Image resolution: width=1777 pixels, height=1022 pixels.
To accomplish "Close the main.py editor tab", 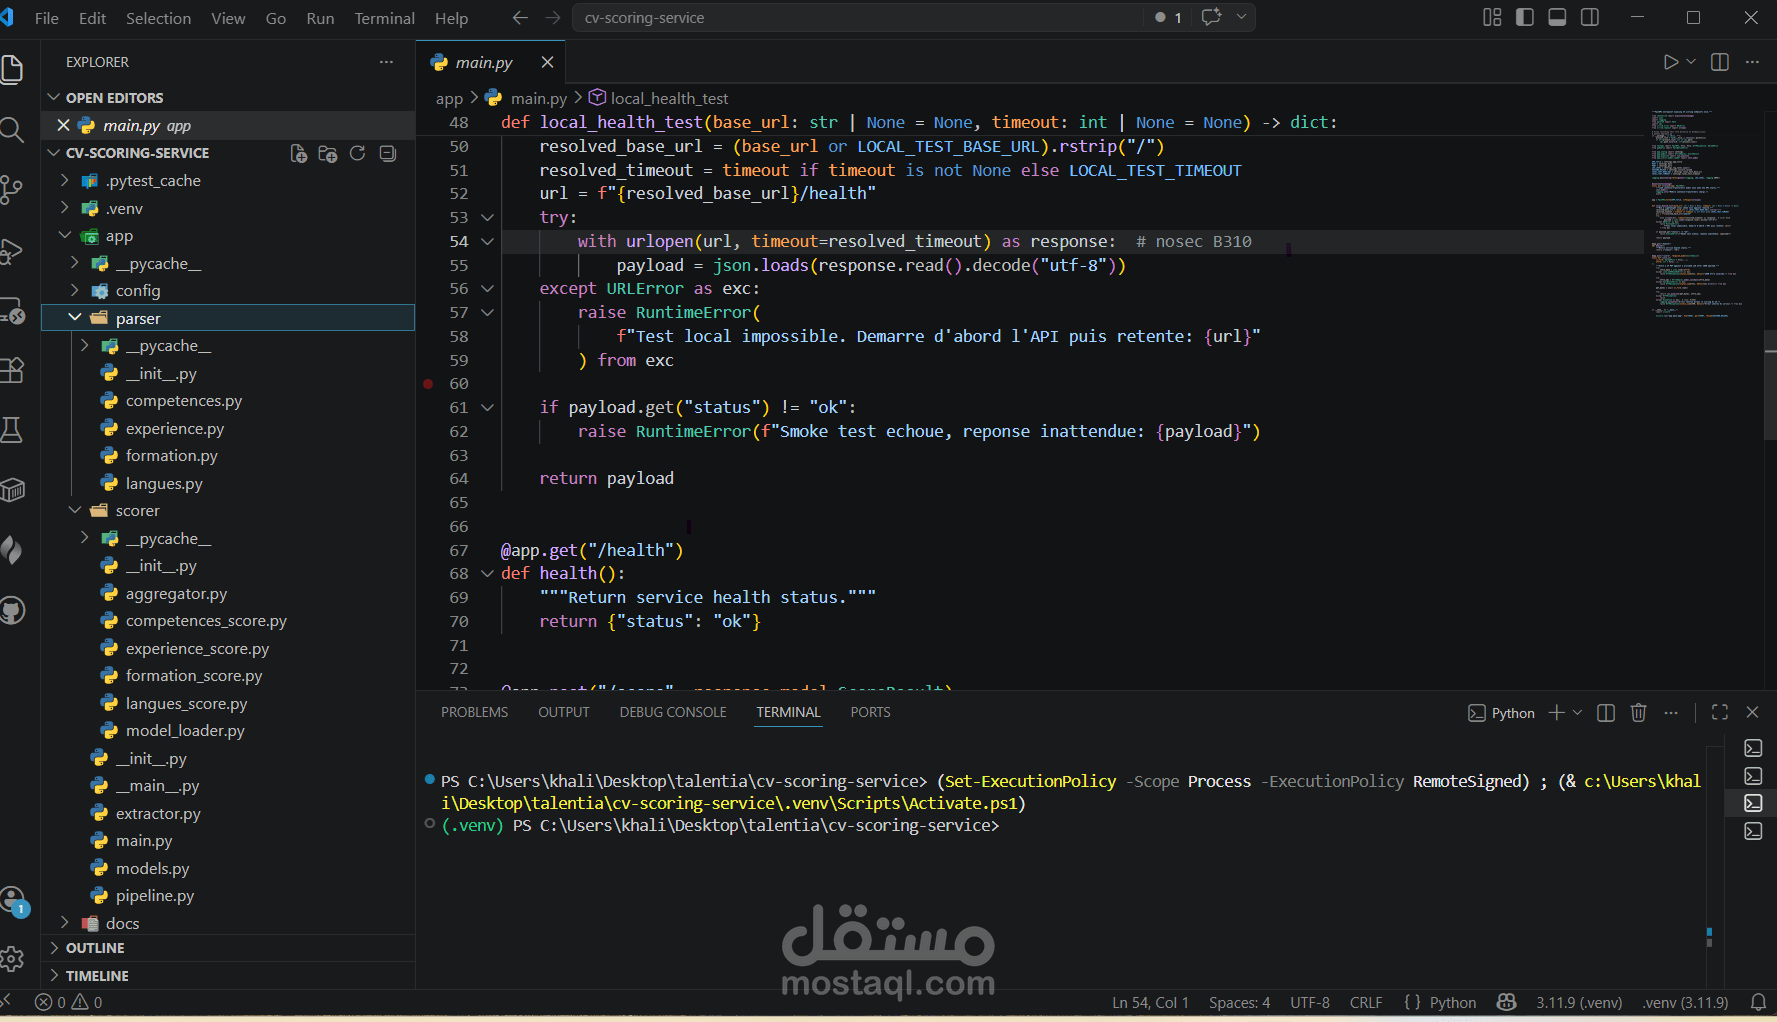I will (547, 62).
